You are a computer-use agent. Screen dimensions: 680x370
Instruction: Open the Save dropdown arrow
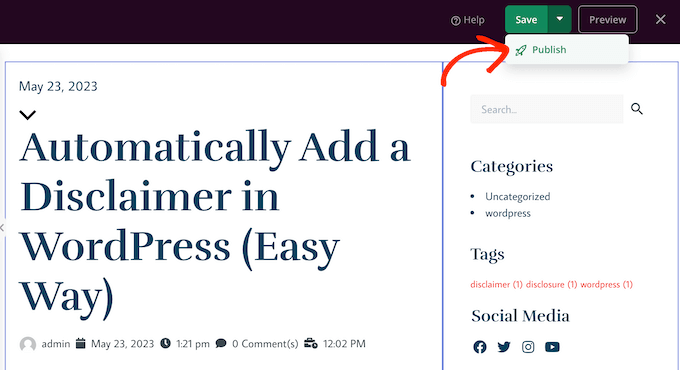(559, 20)
